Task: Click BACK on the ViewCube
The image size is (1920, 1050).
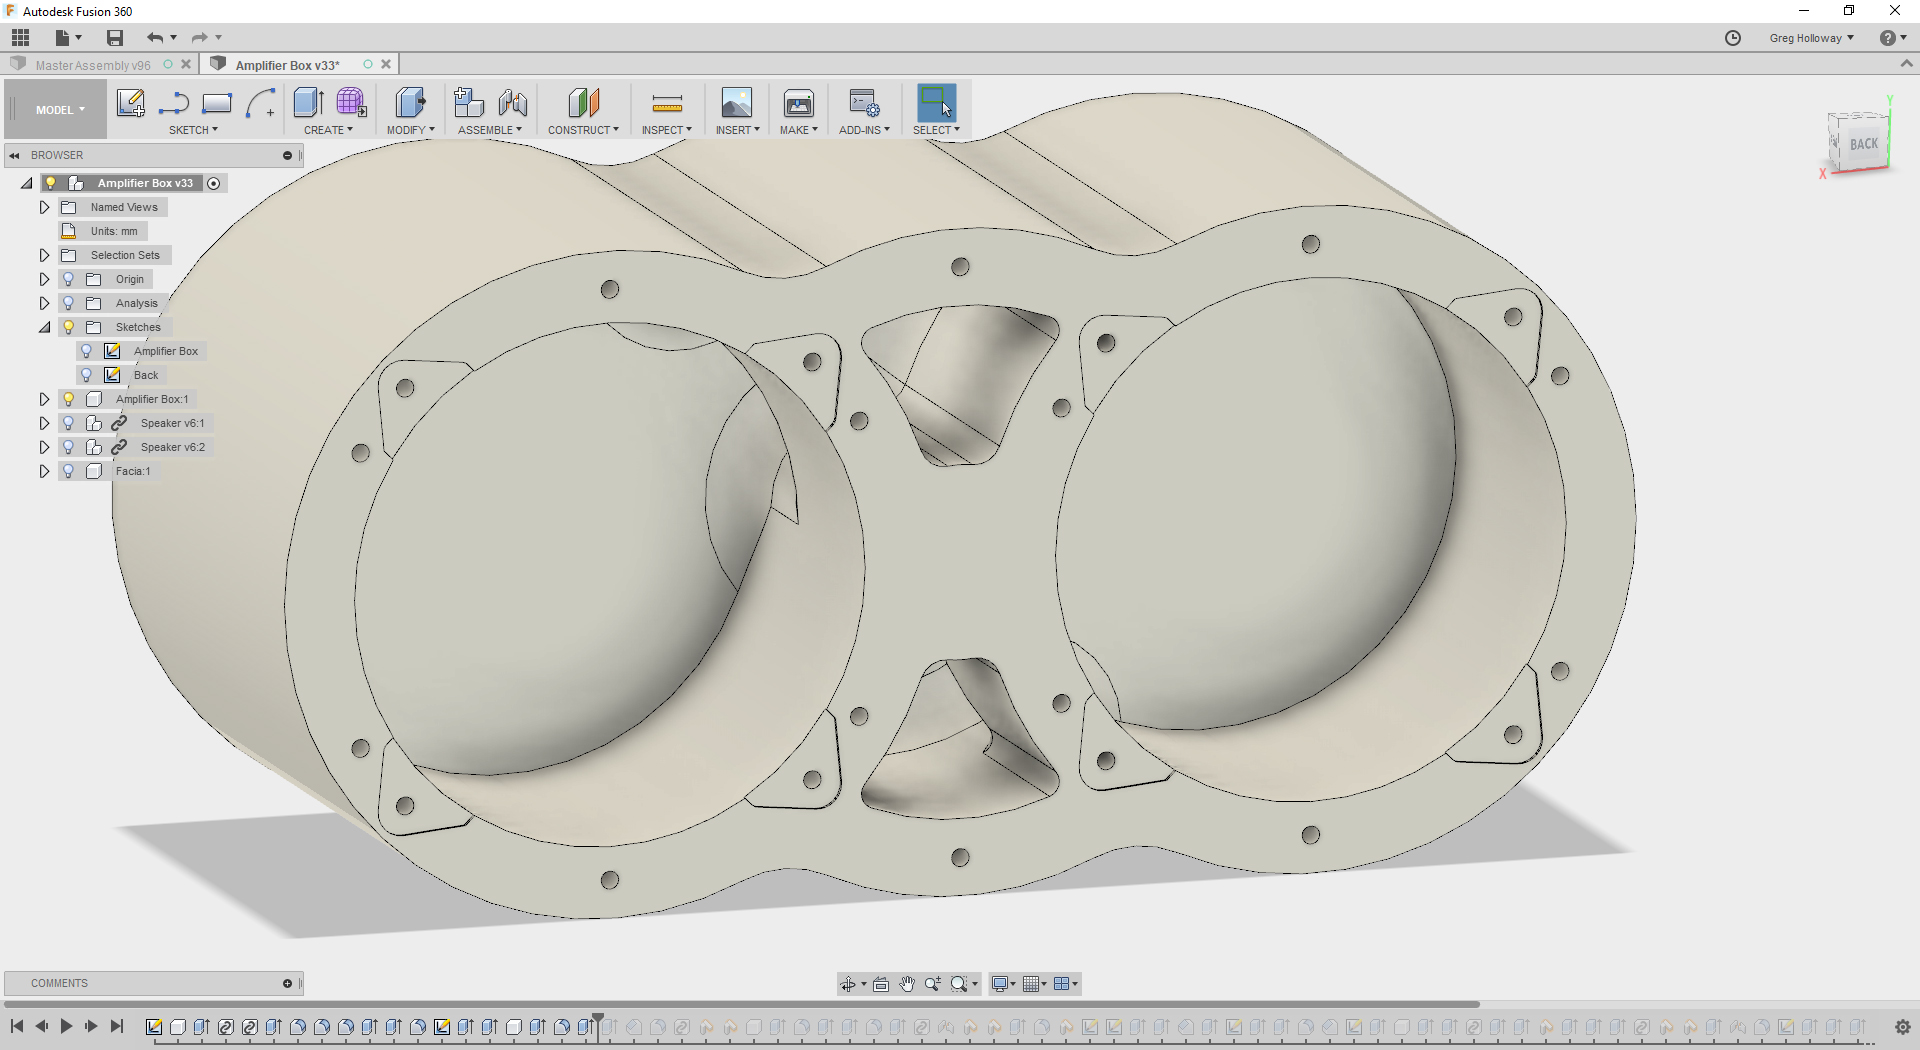Action: point(1862,143)
